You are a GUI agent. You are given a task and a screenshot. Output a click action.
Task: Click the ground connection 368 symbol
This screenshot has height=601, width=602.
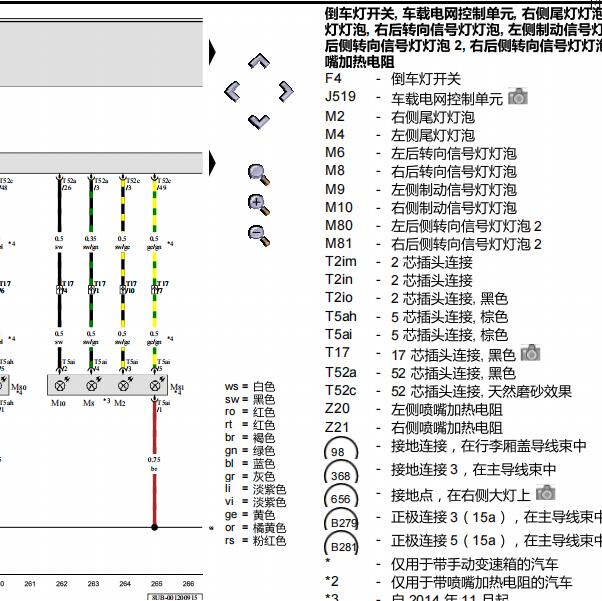(x=341, y=472)
